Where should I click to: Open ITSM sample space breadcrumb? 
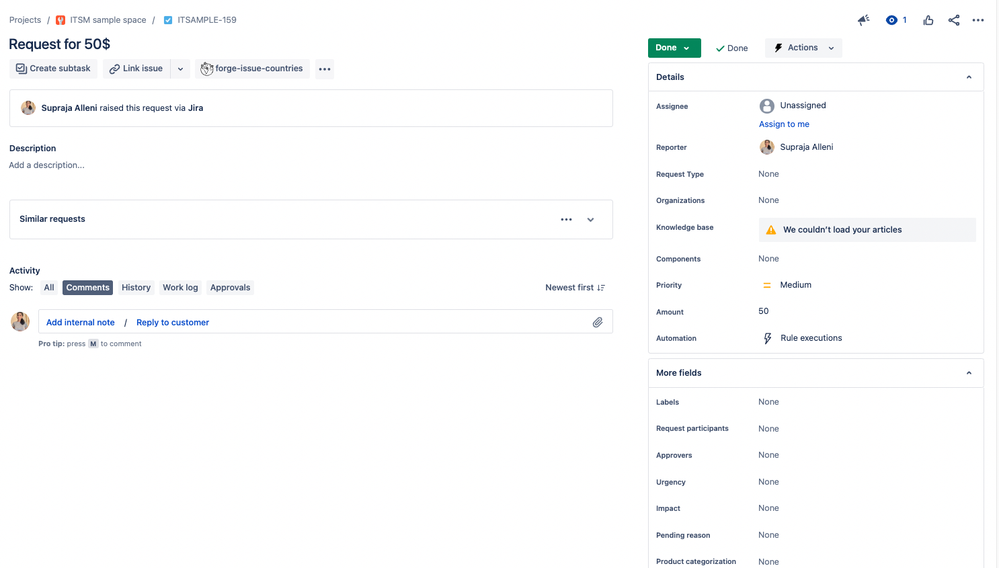click(x=108, y=20)
